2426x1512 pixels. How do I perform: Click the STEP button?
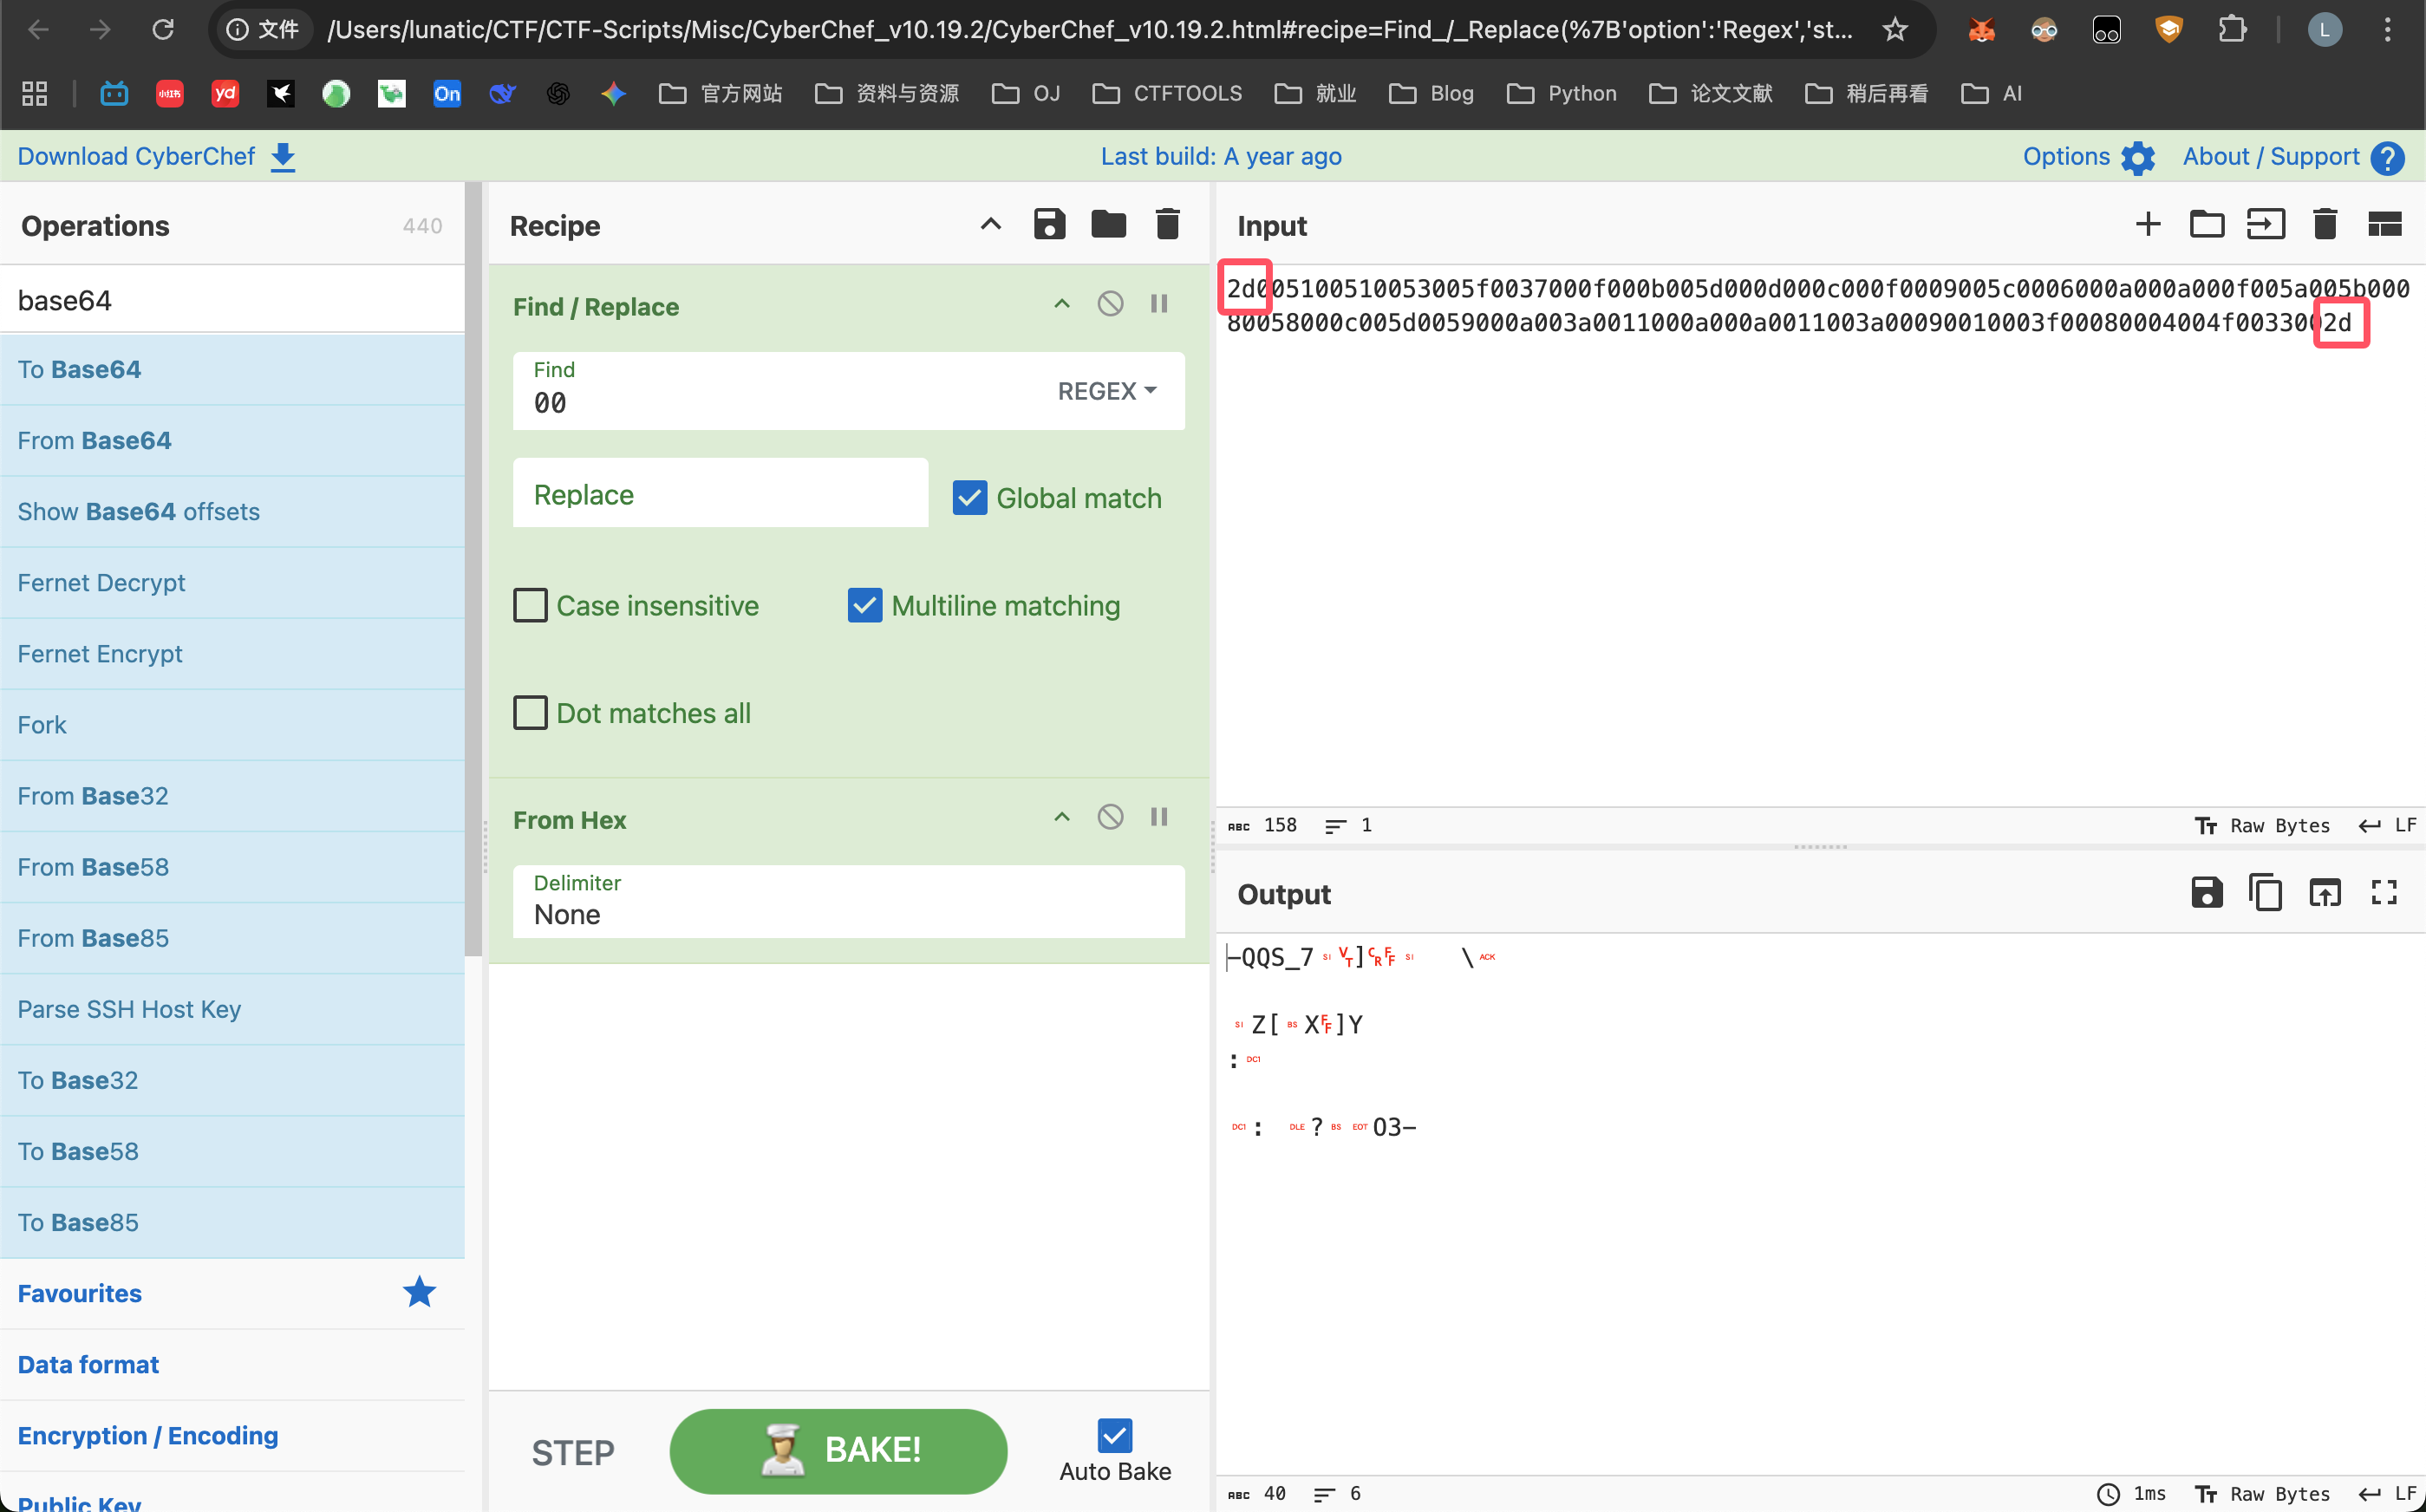(x=573, y=1452)
